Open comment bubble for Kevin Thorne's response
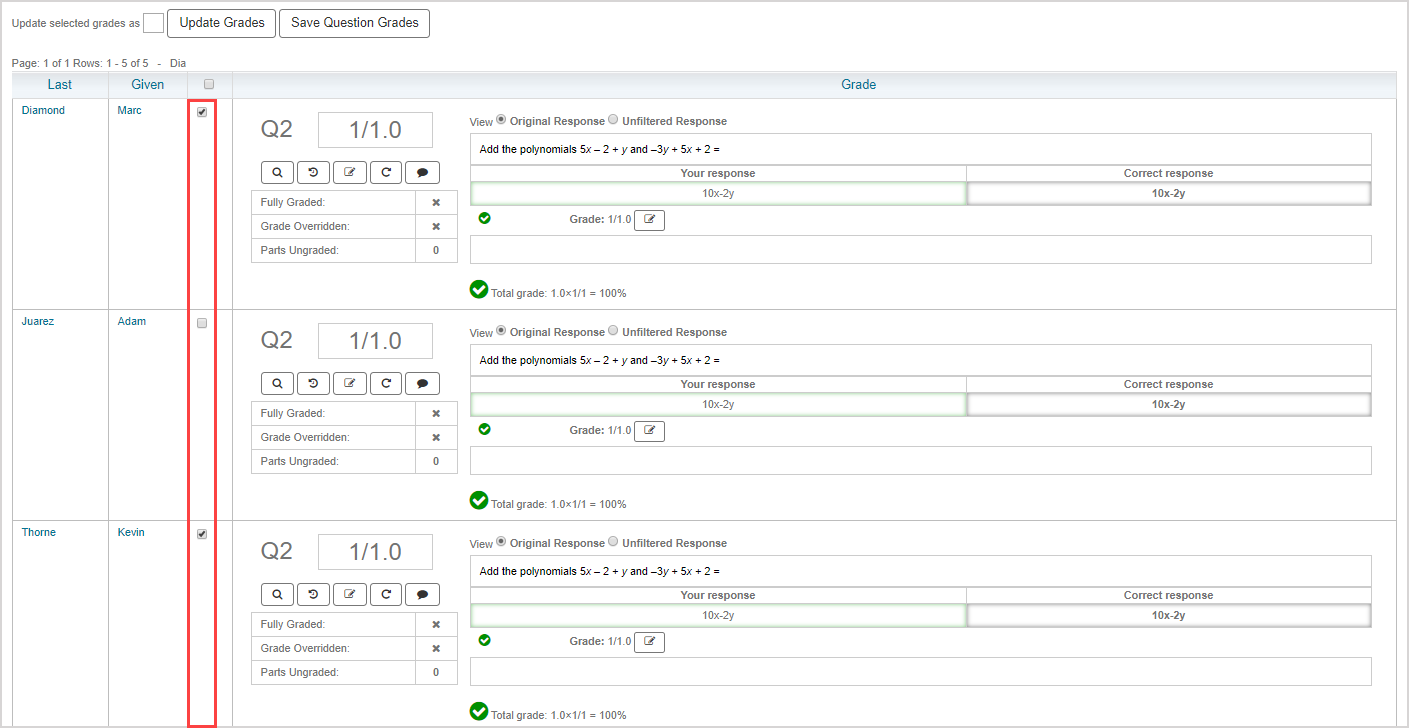This screenshot has width=1409, height=728. point(422,594)
